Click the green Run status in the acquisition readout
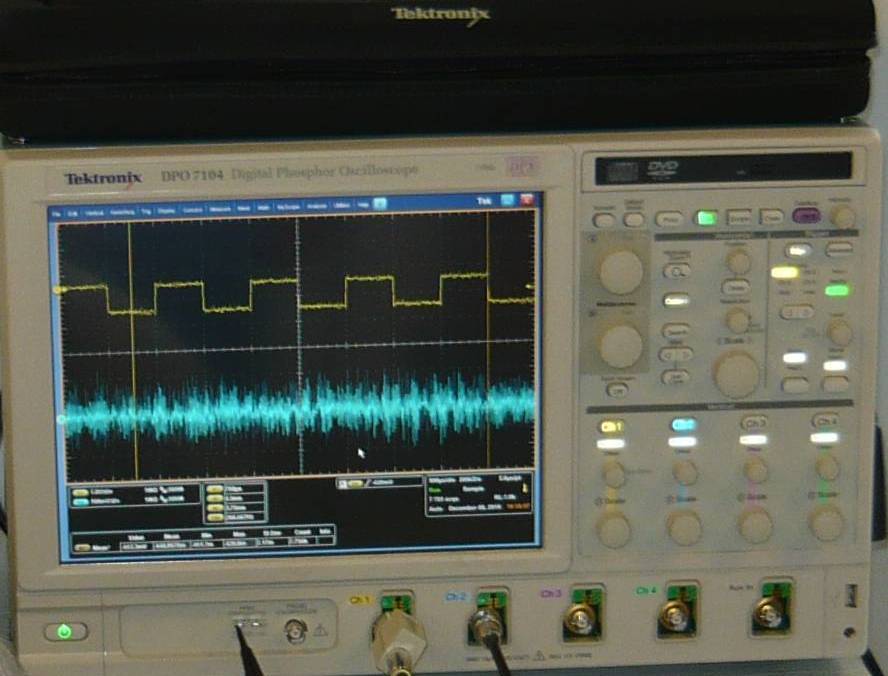Viewport: 888px width, 676px height. (435, 490)
